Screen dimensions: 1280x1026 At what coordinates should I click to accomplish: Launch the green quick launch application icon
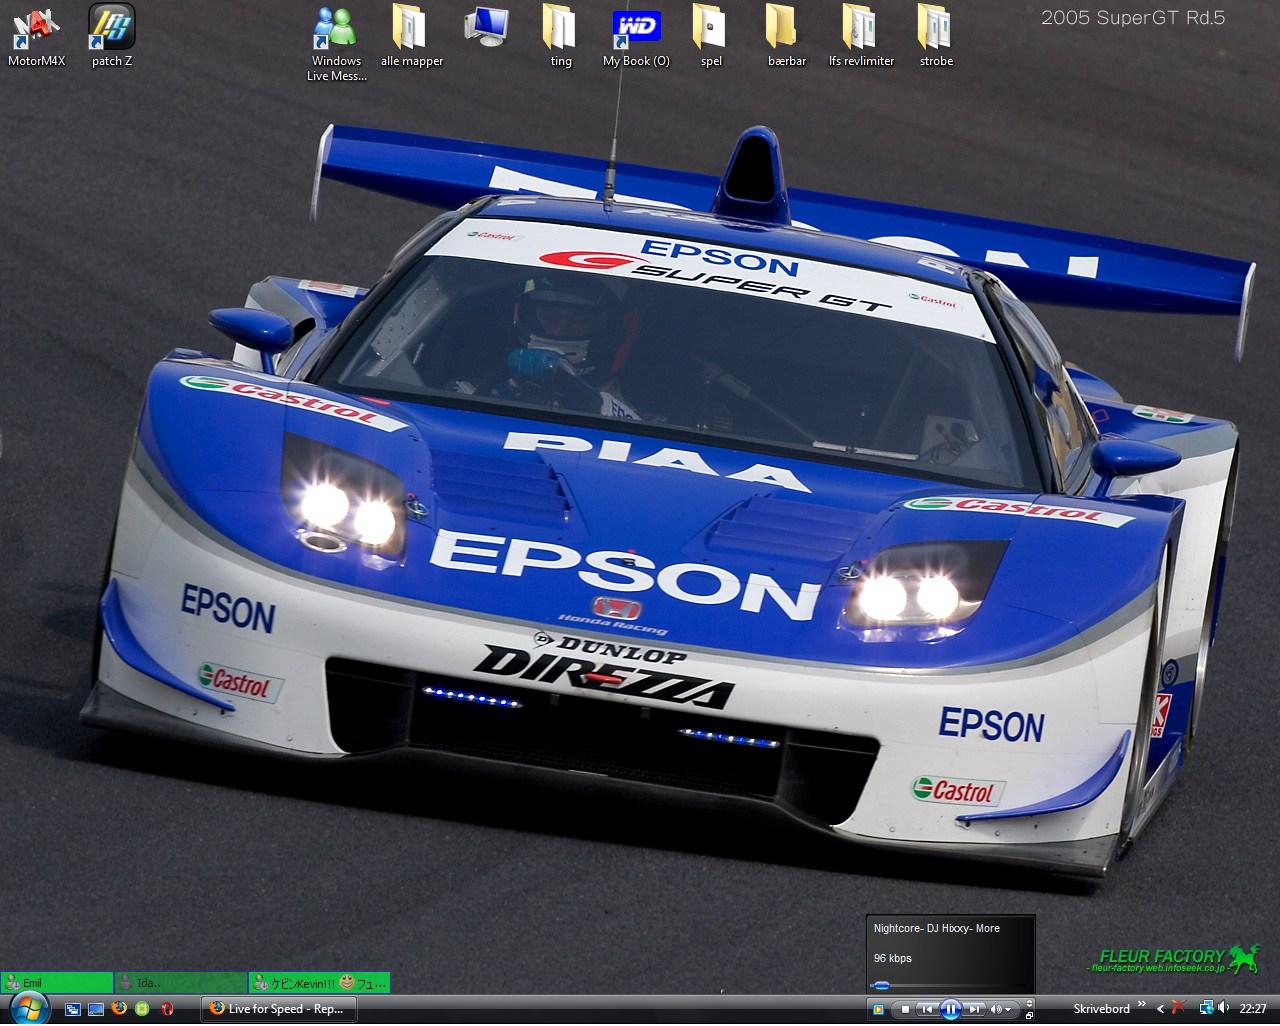142,1009
